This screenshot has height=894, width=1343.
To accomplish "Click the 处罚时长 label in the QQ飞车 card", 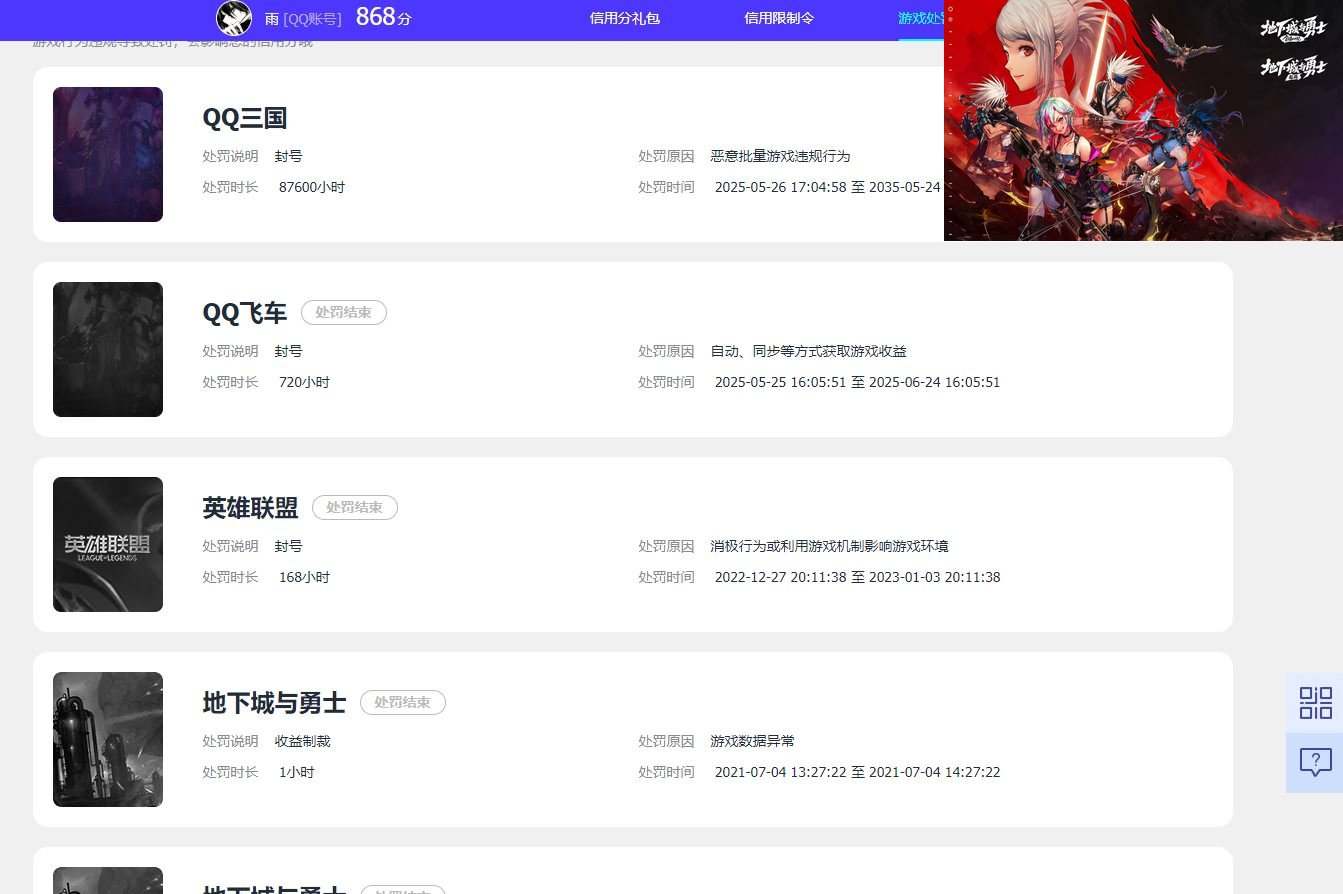I will (230, 382).
